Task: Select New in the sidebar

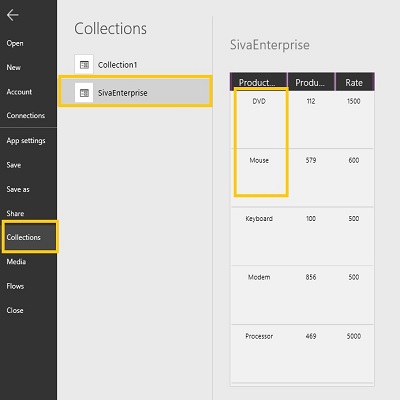Action: pos(14,67)
